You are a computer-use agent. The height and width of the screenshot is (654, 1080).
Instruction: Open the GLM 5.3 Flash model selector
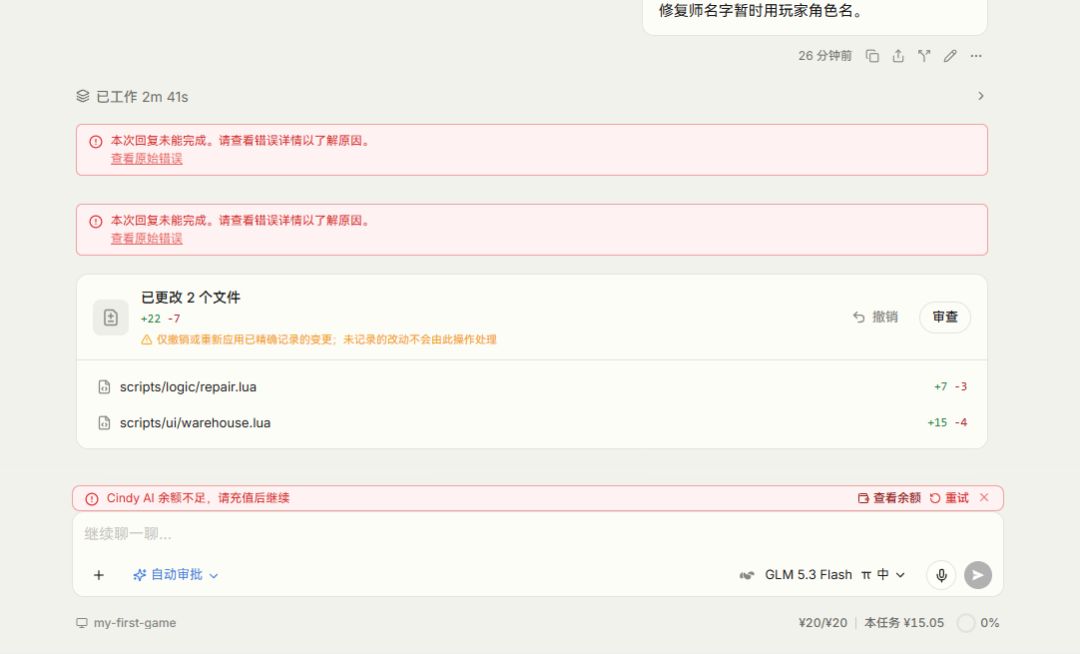tap(822, 575)
